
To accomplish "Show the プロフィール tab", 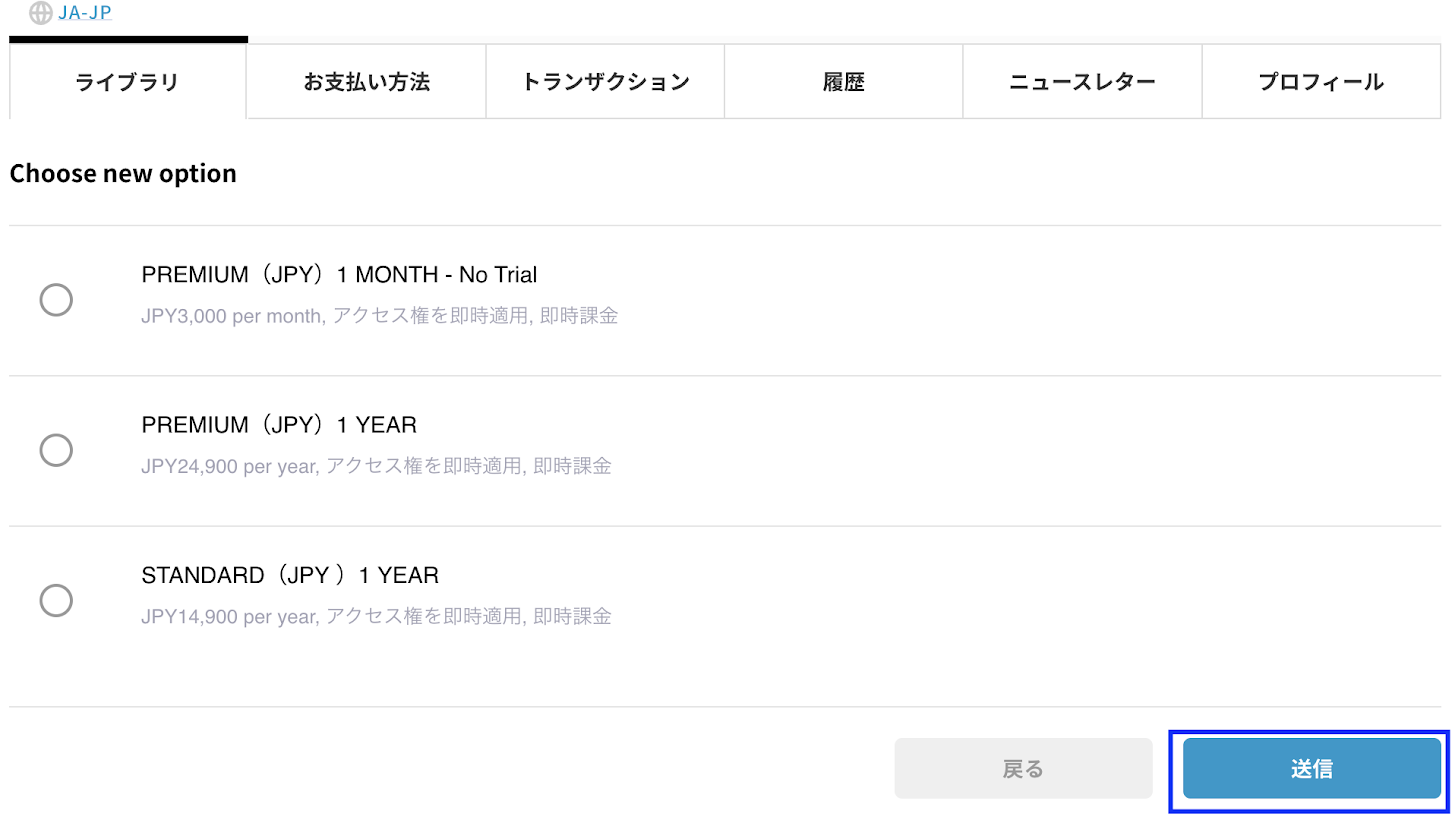I will [1321, 82].
